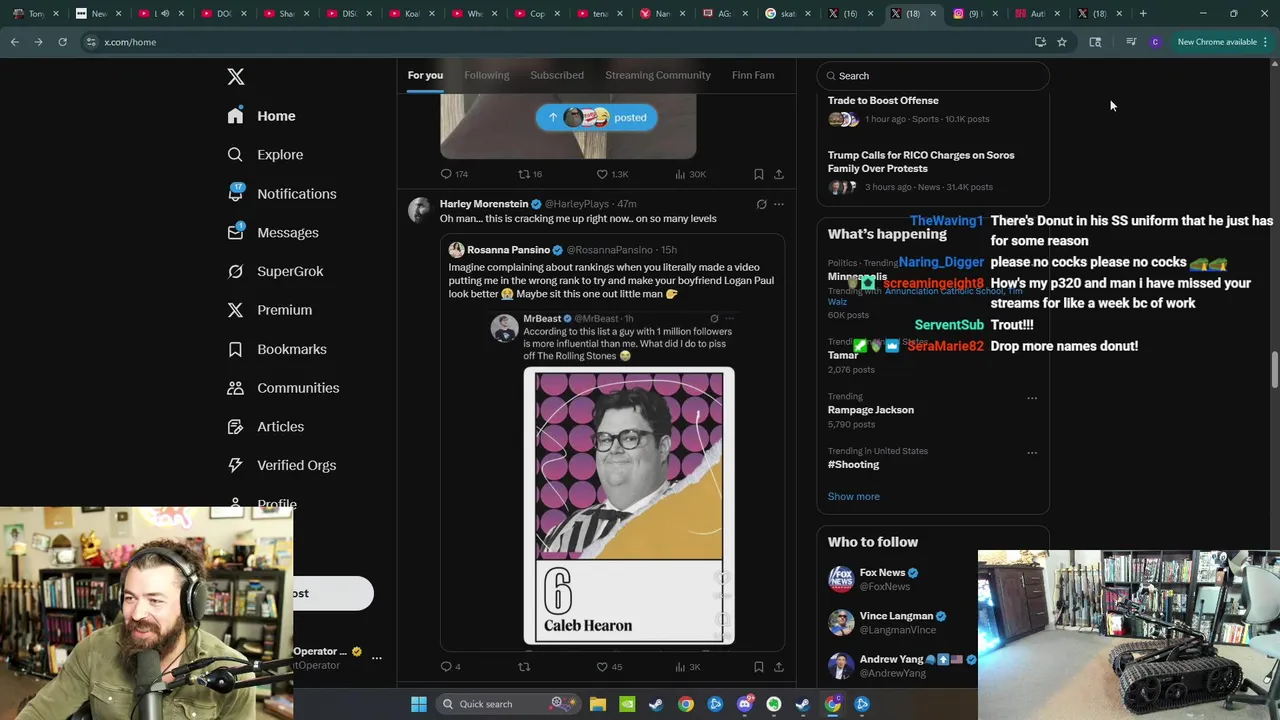The height and width of the screenshot is (720, 1280).
Task: Open more options for Rampage Jackson trend
Action: [x=1032, y=398]
